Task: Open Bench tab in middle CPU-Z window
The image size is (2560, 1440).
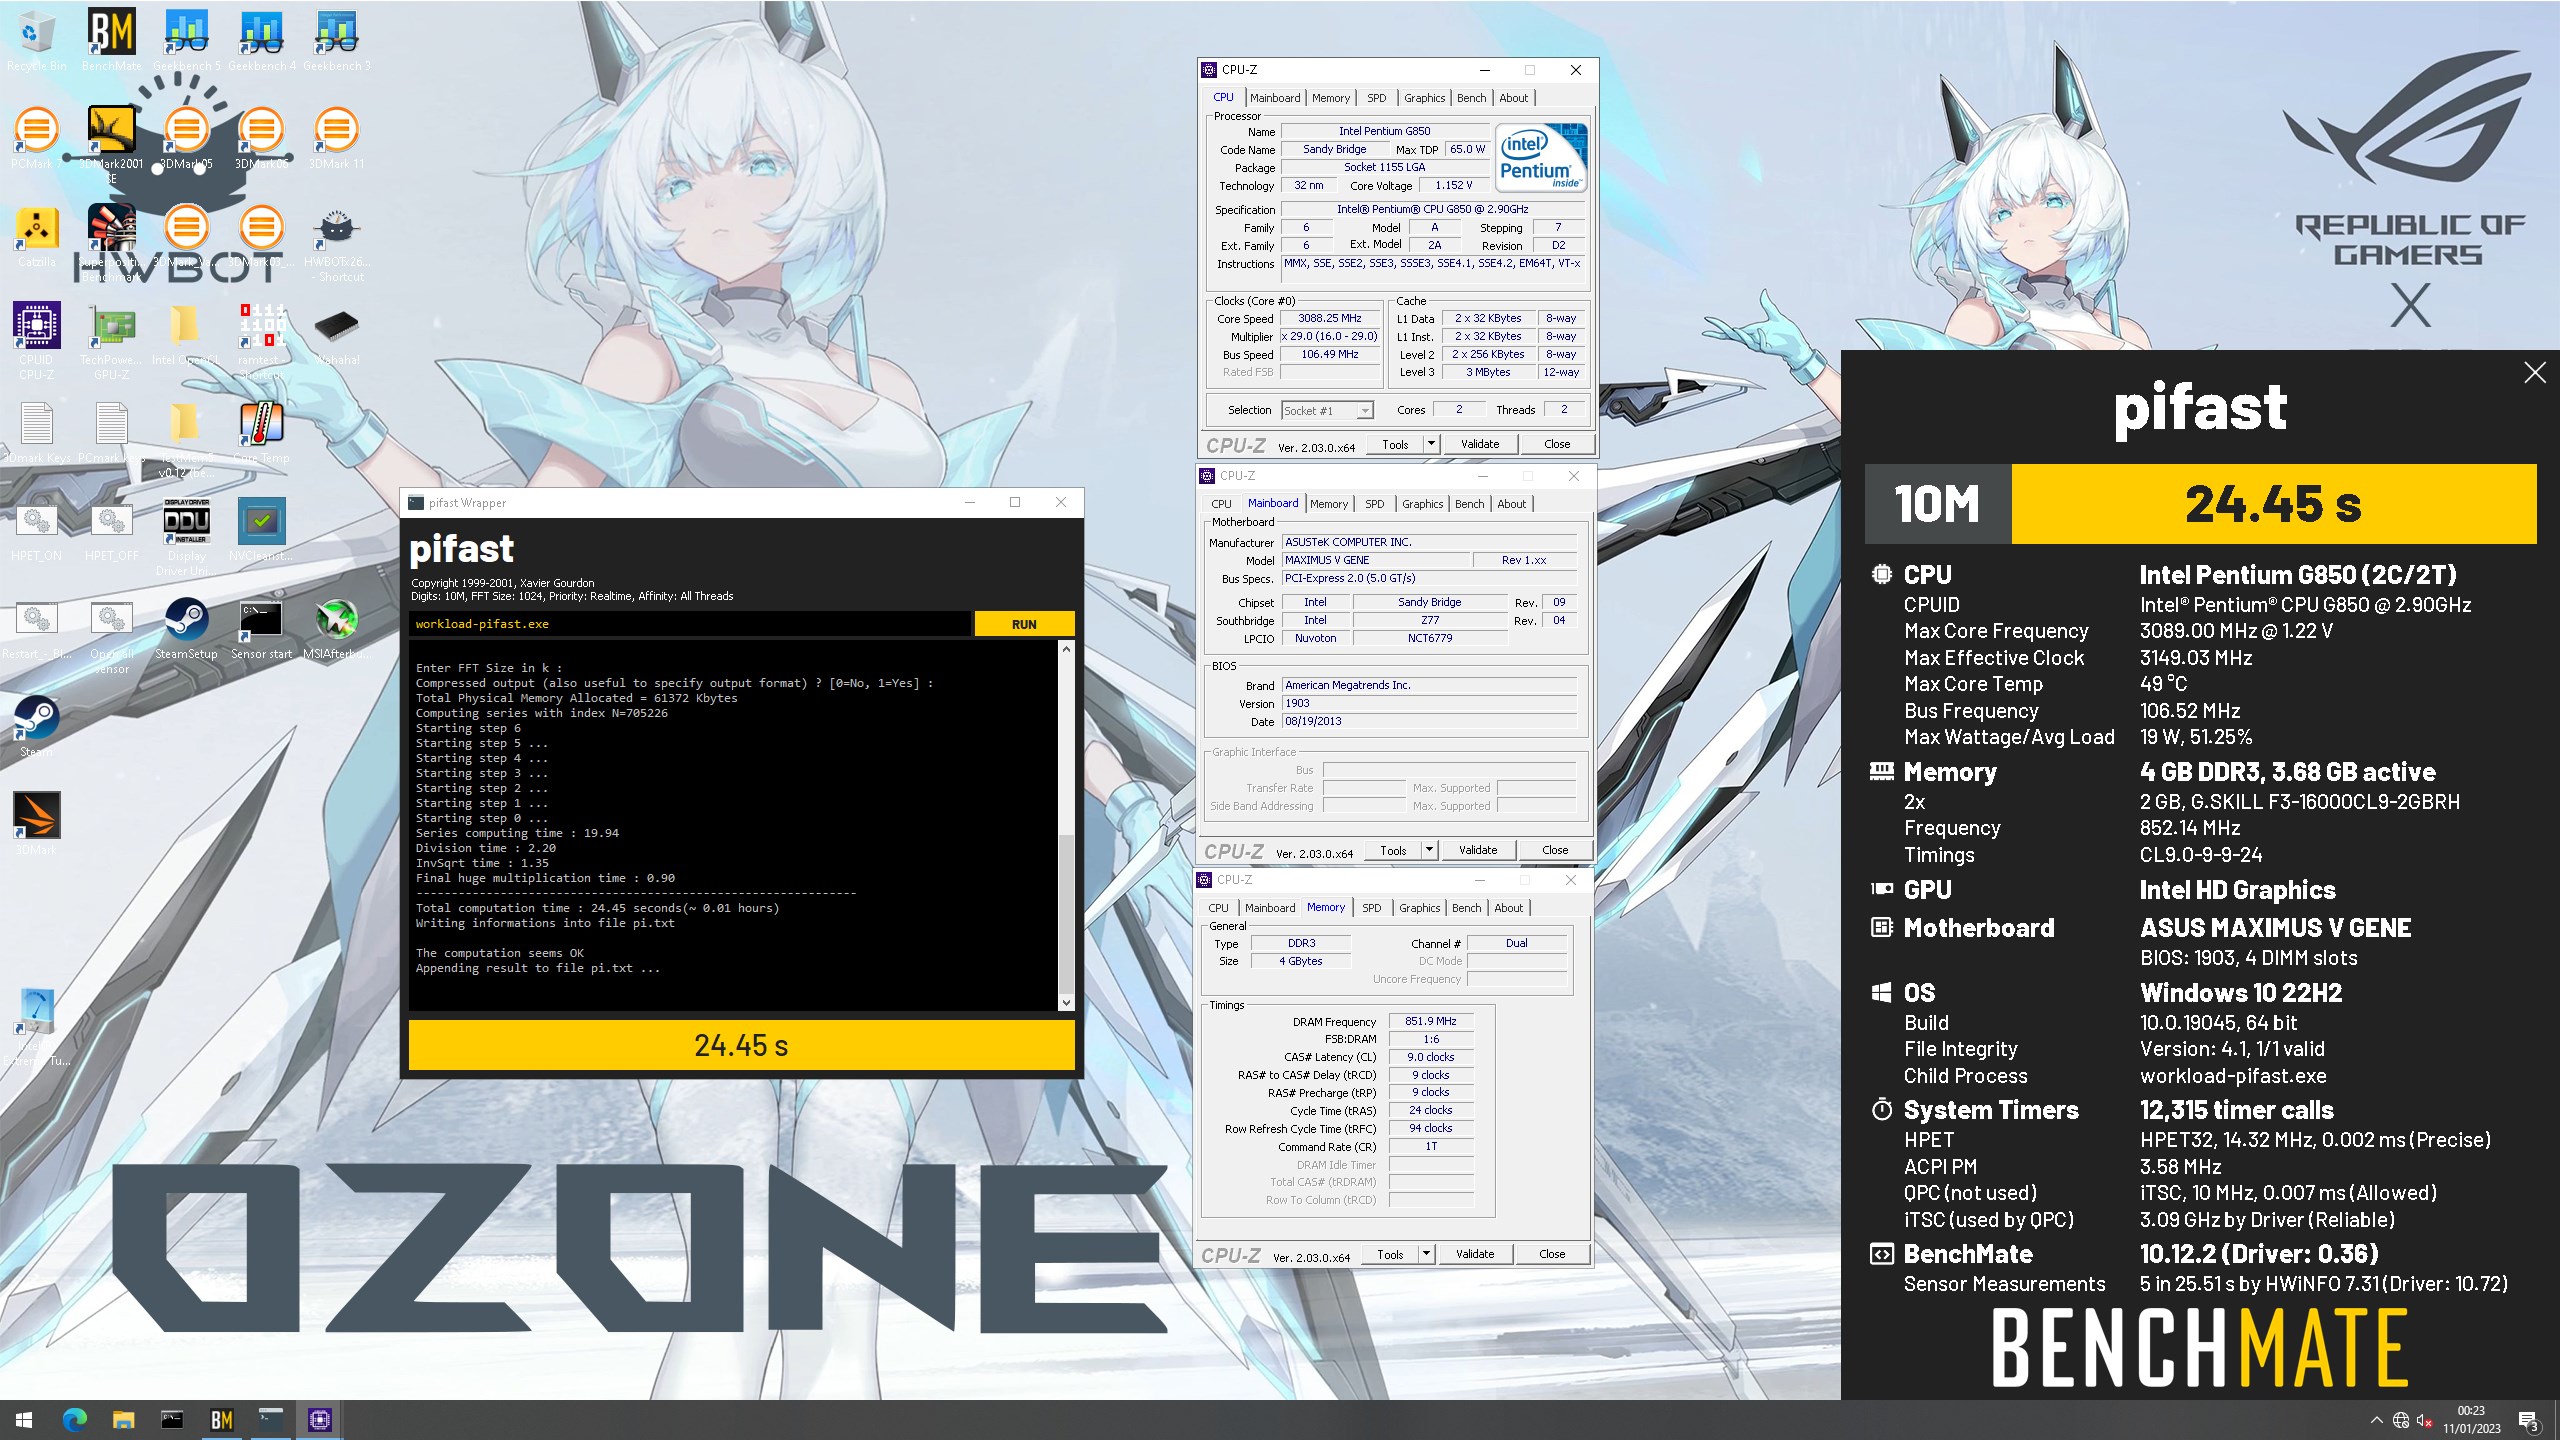Action: [1469, 504]
